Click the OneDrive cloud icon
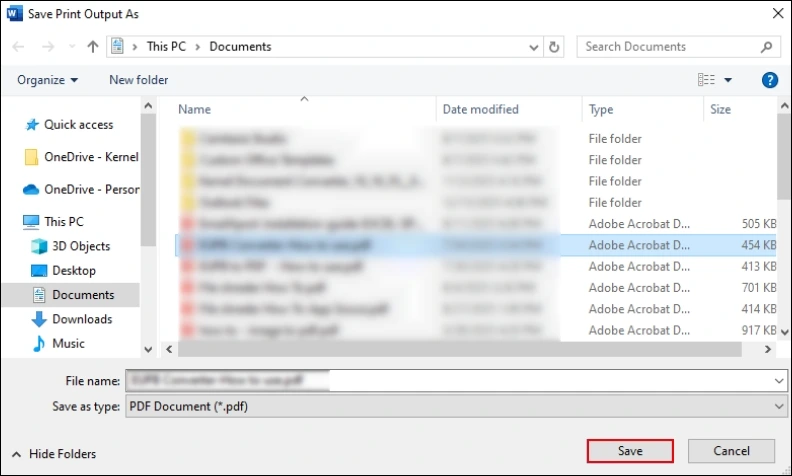Image resolution: width=792 pixels, height=476 pixels. 31,189
